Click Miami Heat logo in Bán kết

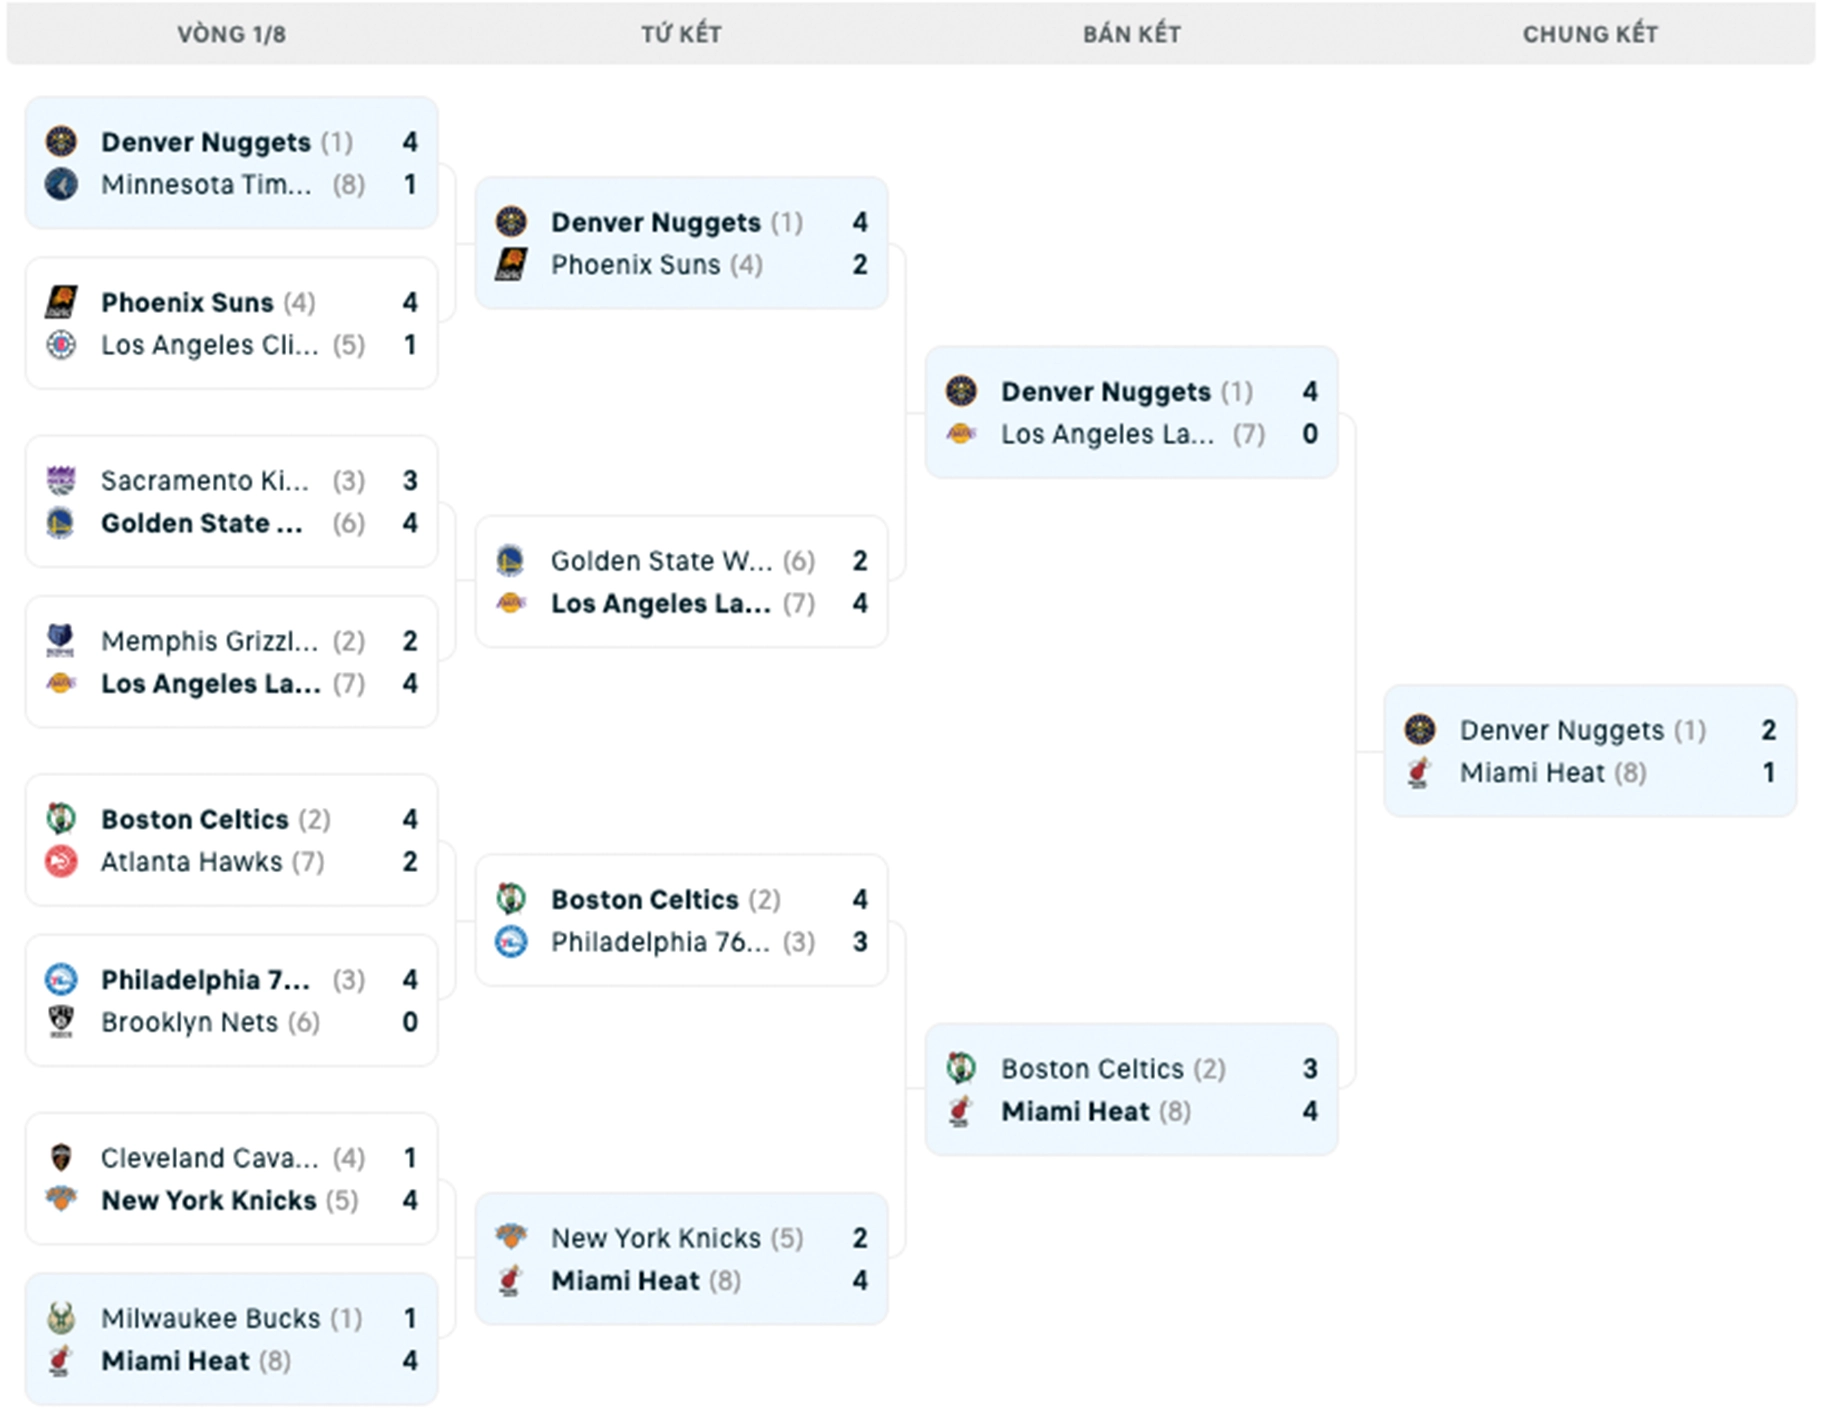pyautogui.click(x=961, y=1110)
